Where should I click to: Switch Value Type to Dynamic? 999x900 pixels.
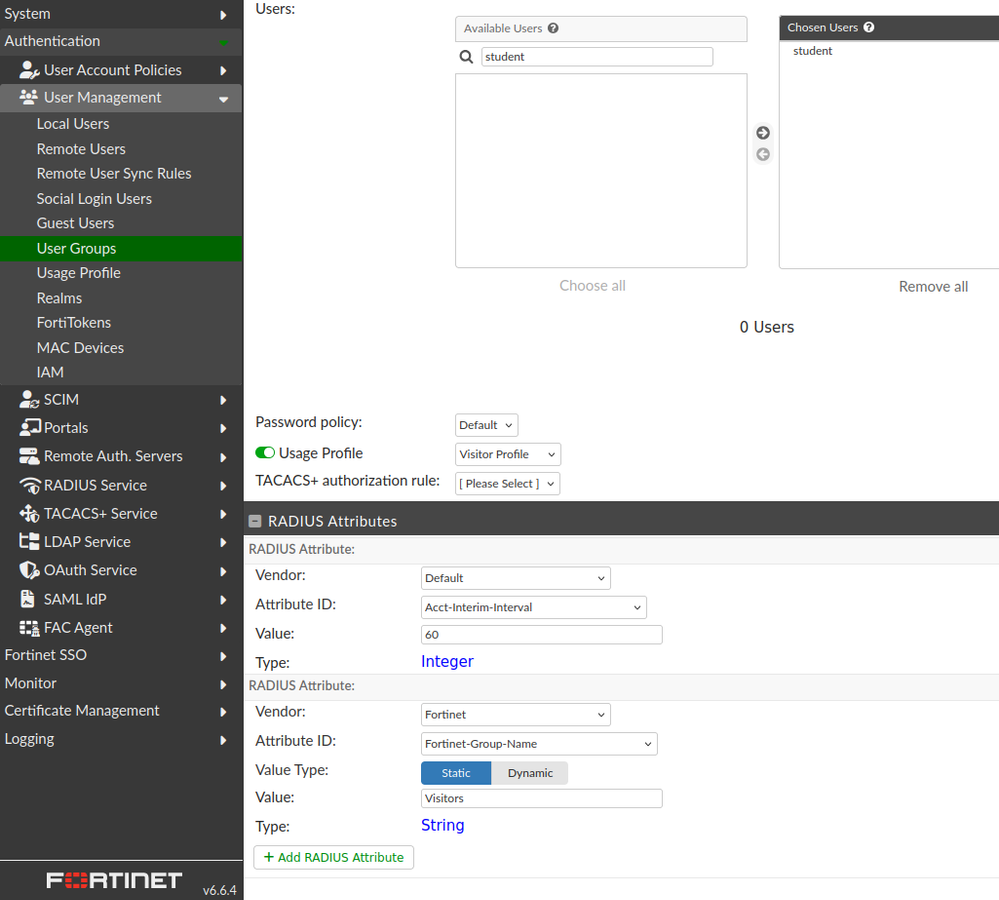pos(529,772)
